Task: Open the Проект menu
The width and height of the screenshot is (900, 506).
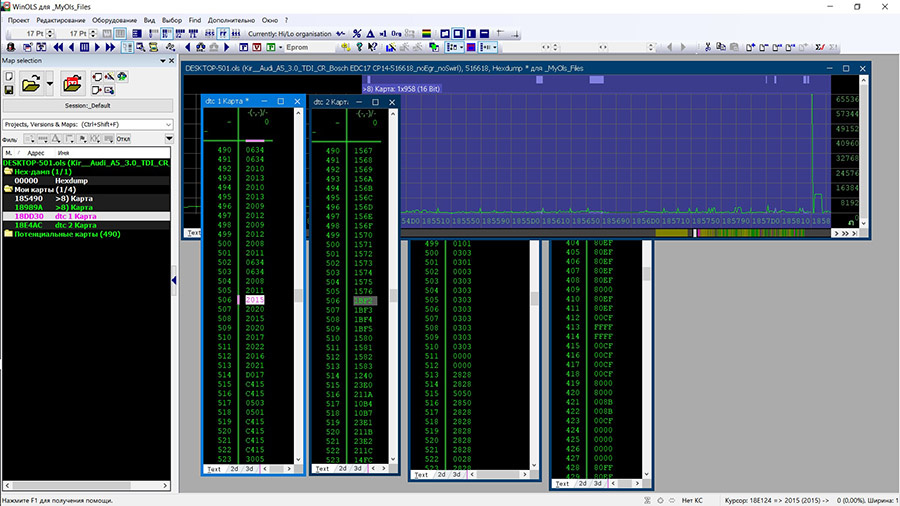Action: pyautogui.click(x=18, y=20)
